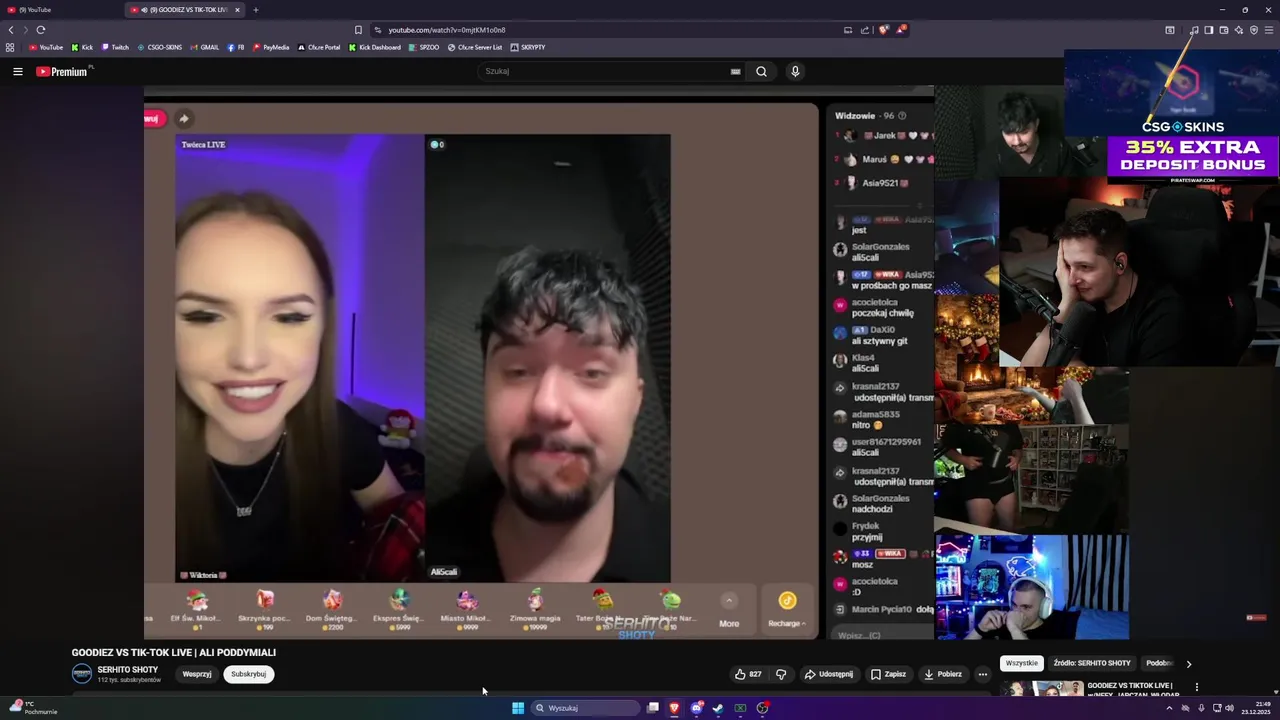Select the Źródło: SERHITO SHOTY chip
Image resolution: width=1280 pixels, height=720 pixels.
1092,663
